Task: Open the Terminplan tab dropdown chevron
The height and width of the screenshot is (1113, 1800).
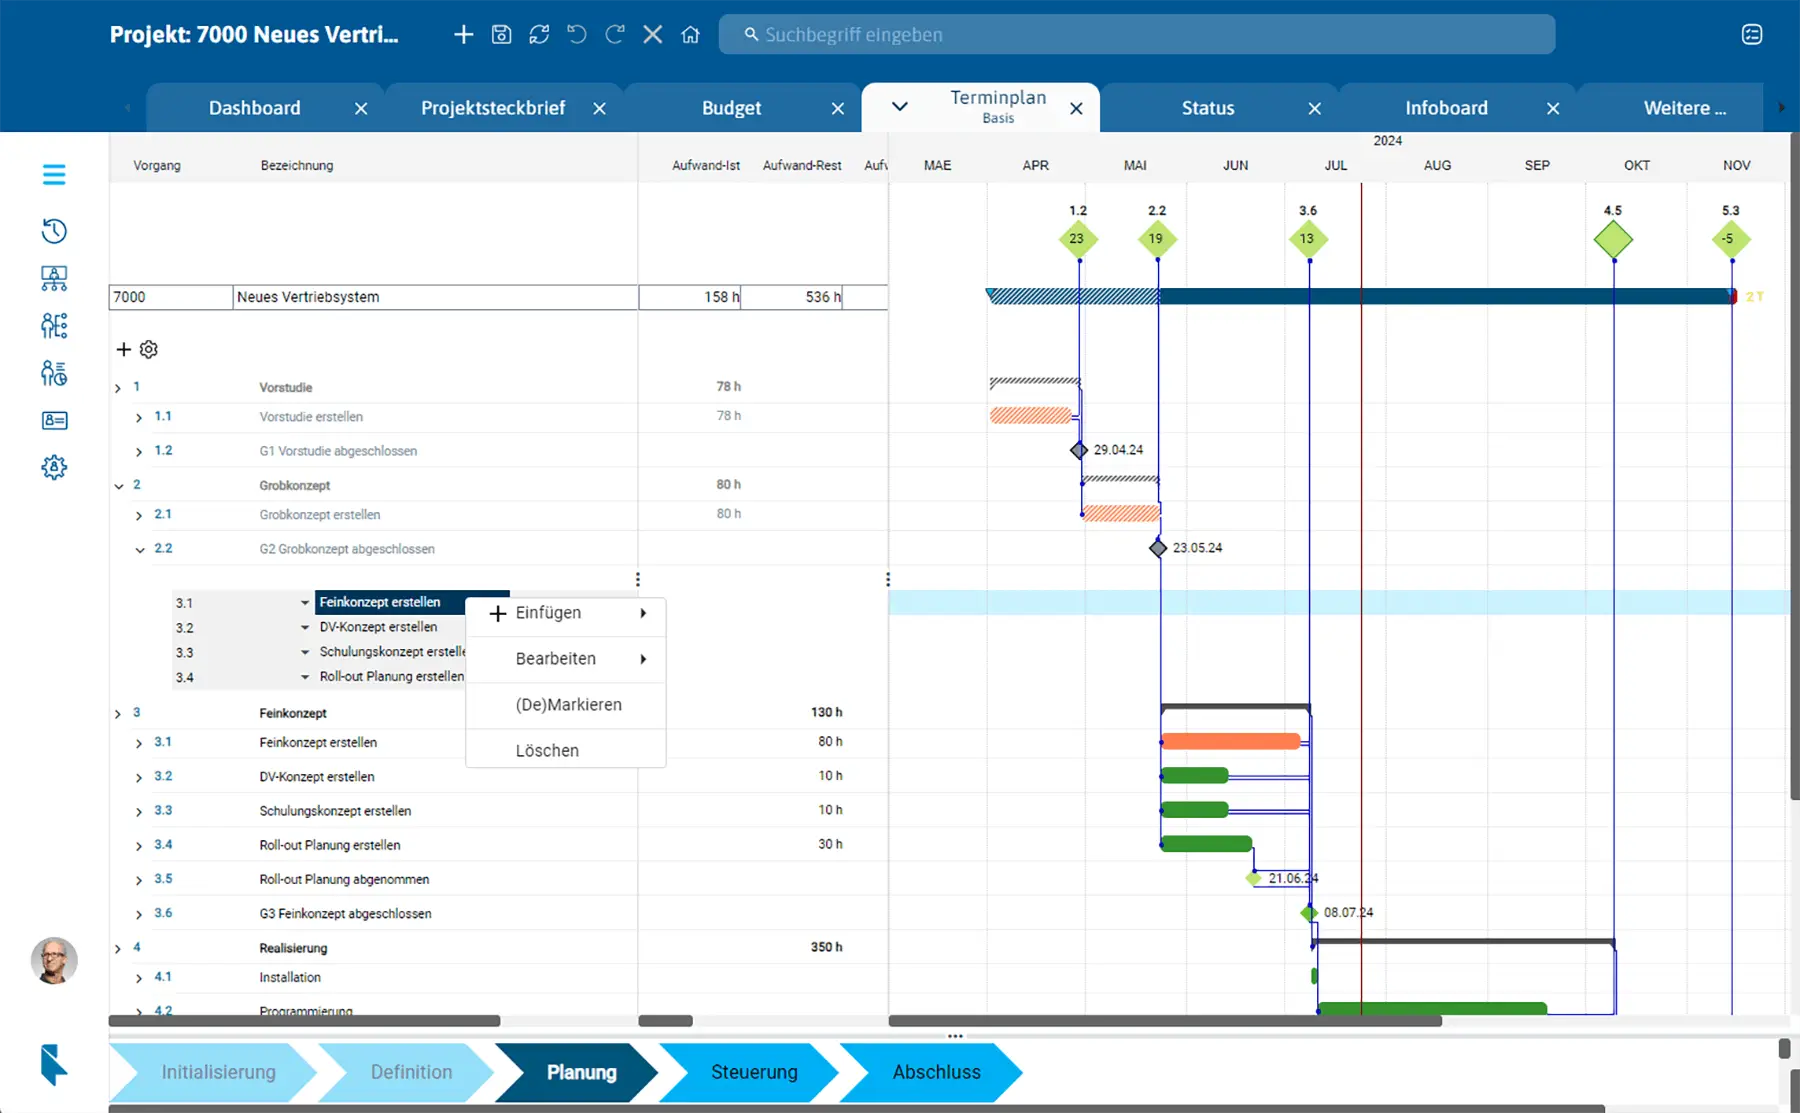Action: pyautogui.click(x=900, y=107)
